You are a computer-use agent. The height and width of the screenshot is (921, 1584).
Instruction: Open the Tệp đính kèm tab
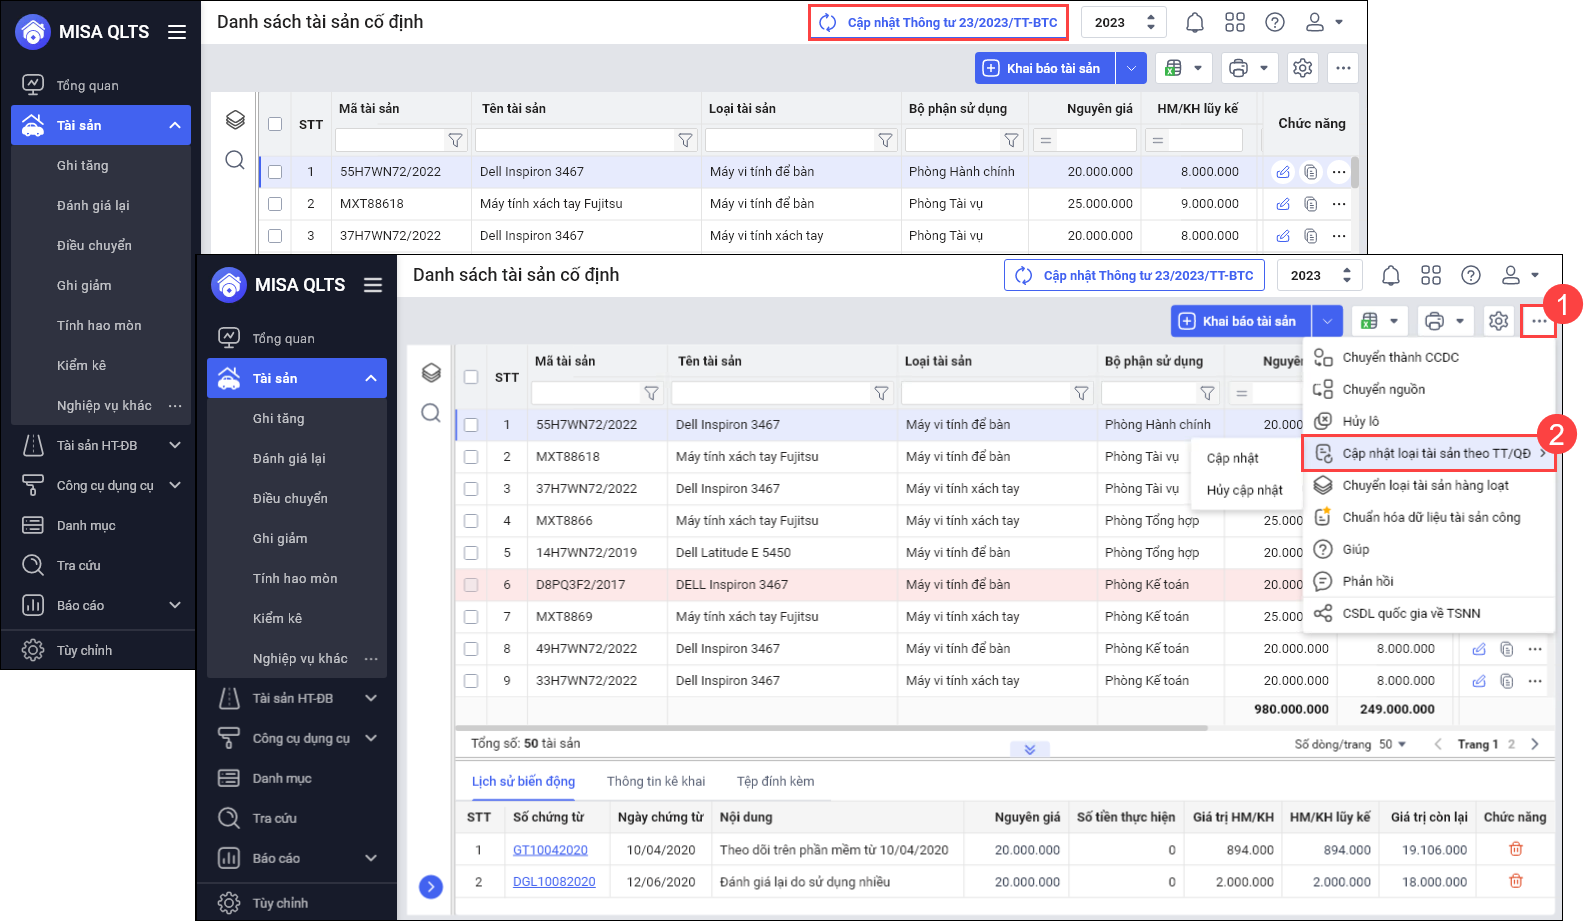775,781
